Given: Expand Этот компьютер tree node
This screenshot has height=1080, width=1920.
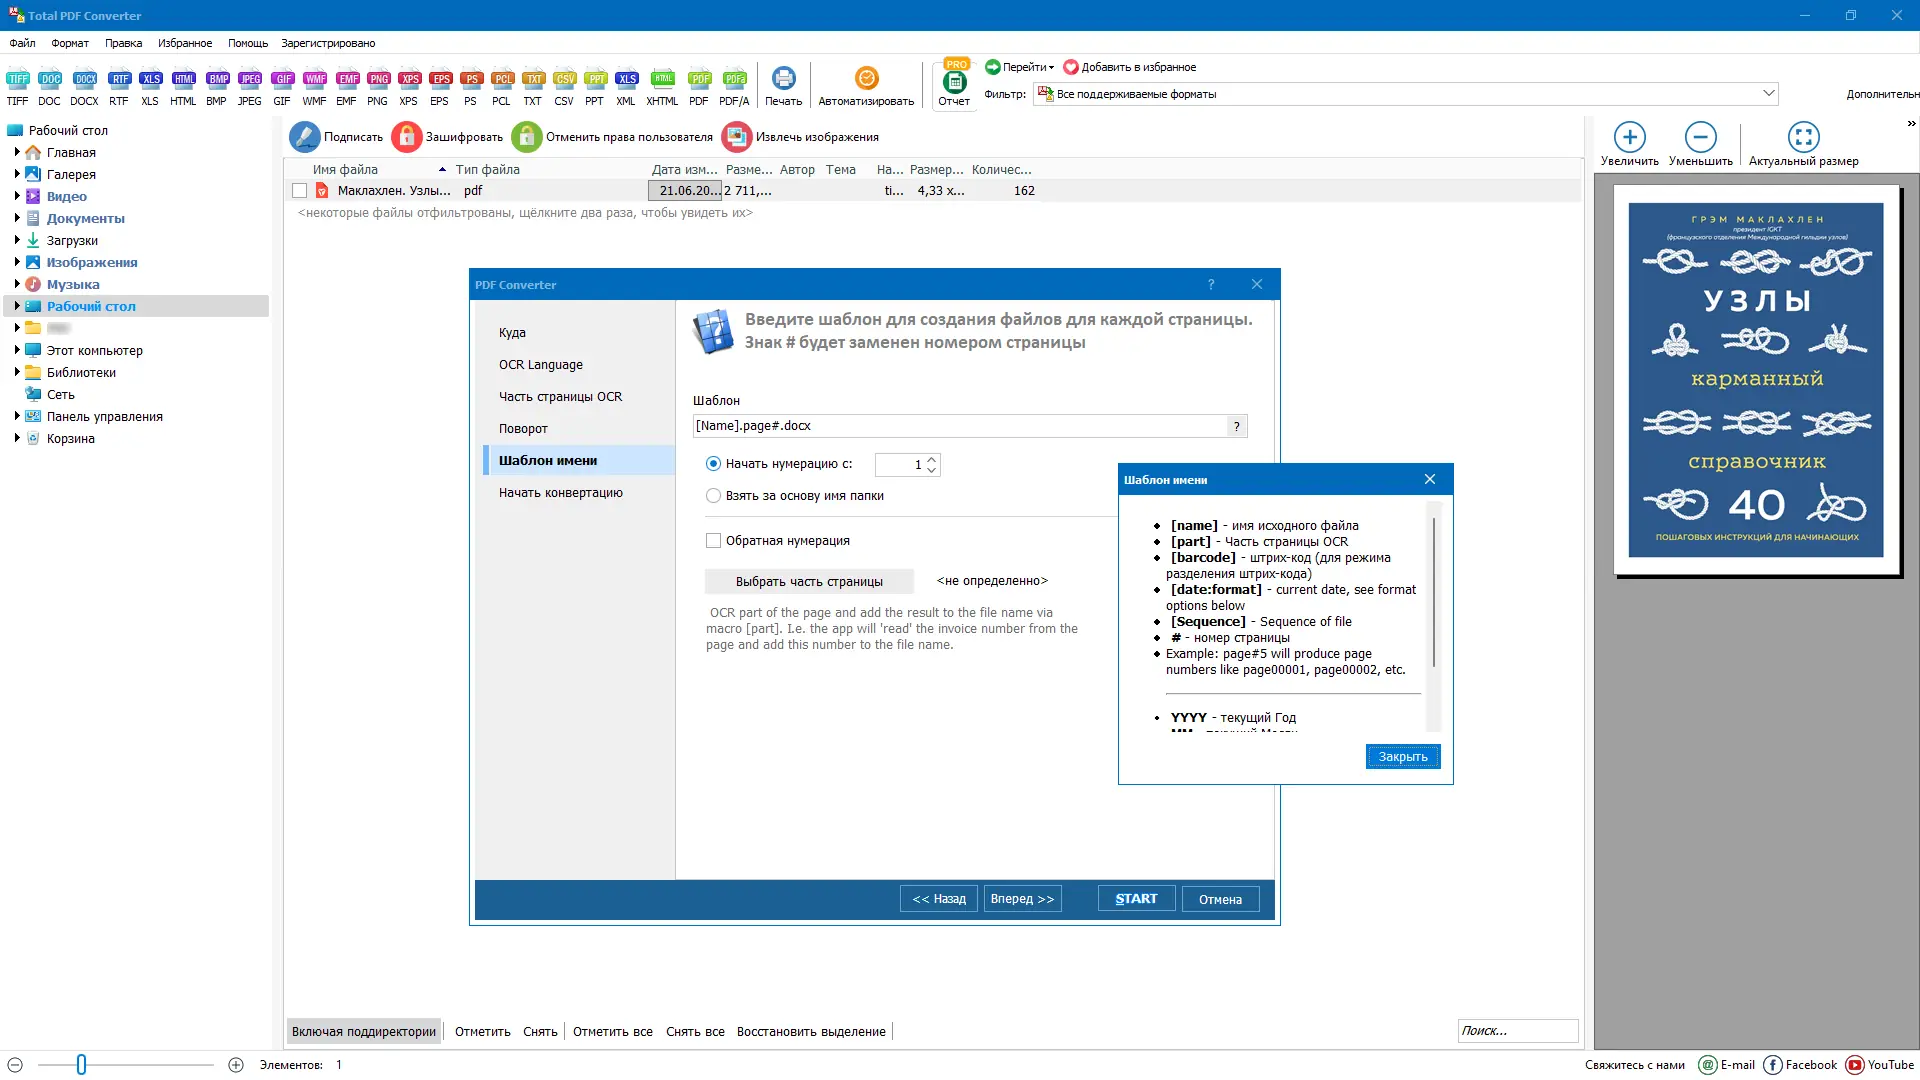Looking at the screenshot, I should 17,350.
